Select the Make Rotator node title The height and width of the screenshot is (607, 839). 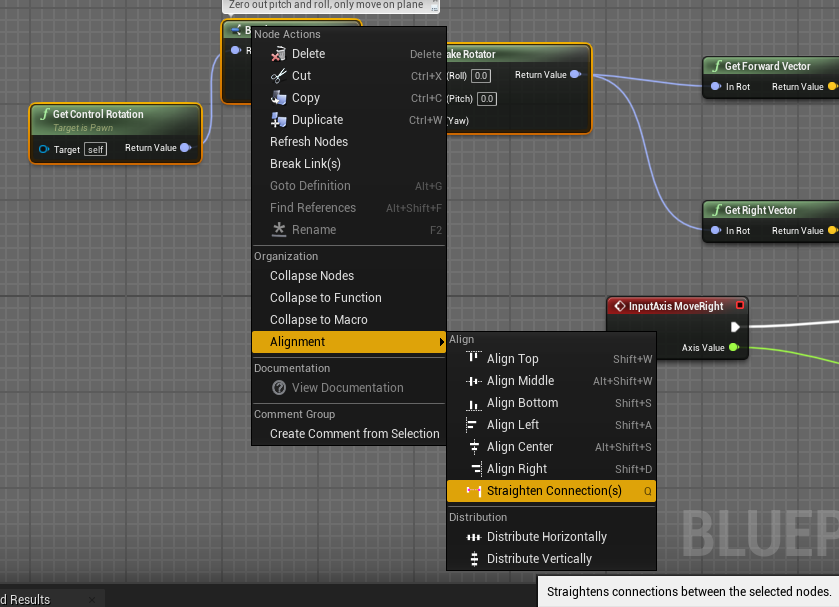pyautogui.click(x=471, y=54)
